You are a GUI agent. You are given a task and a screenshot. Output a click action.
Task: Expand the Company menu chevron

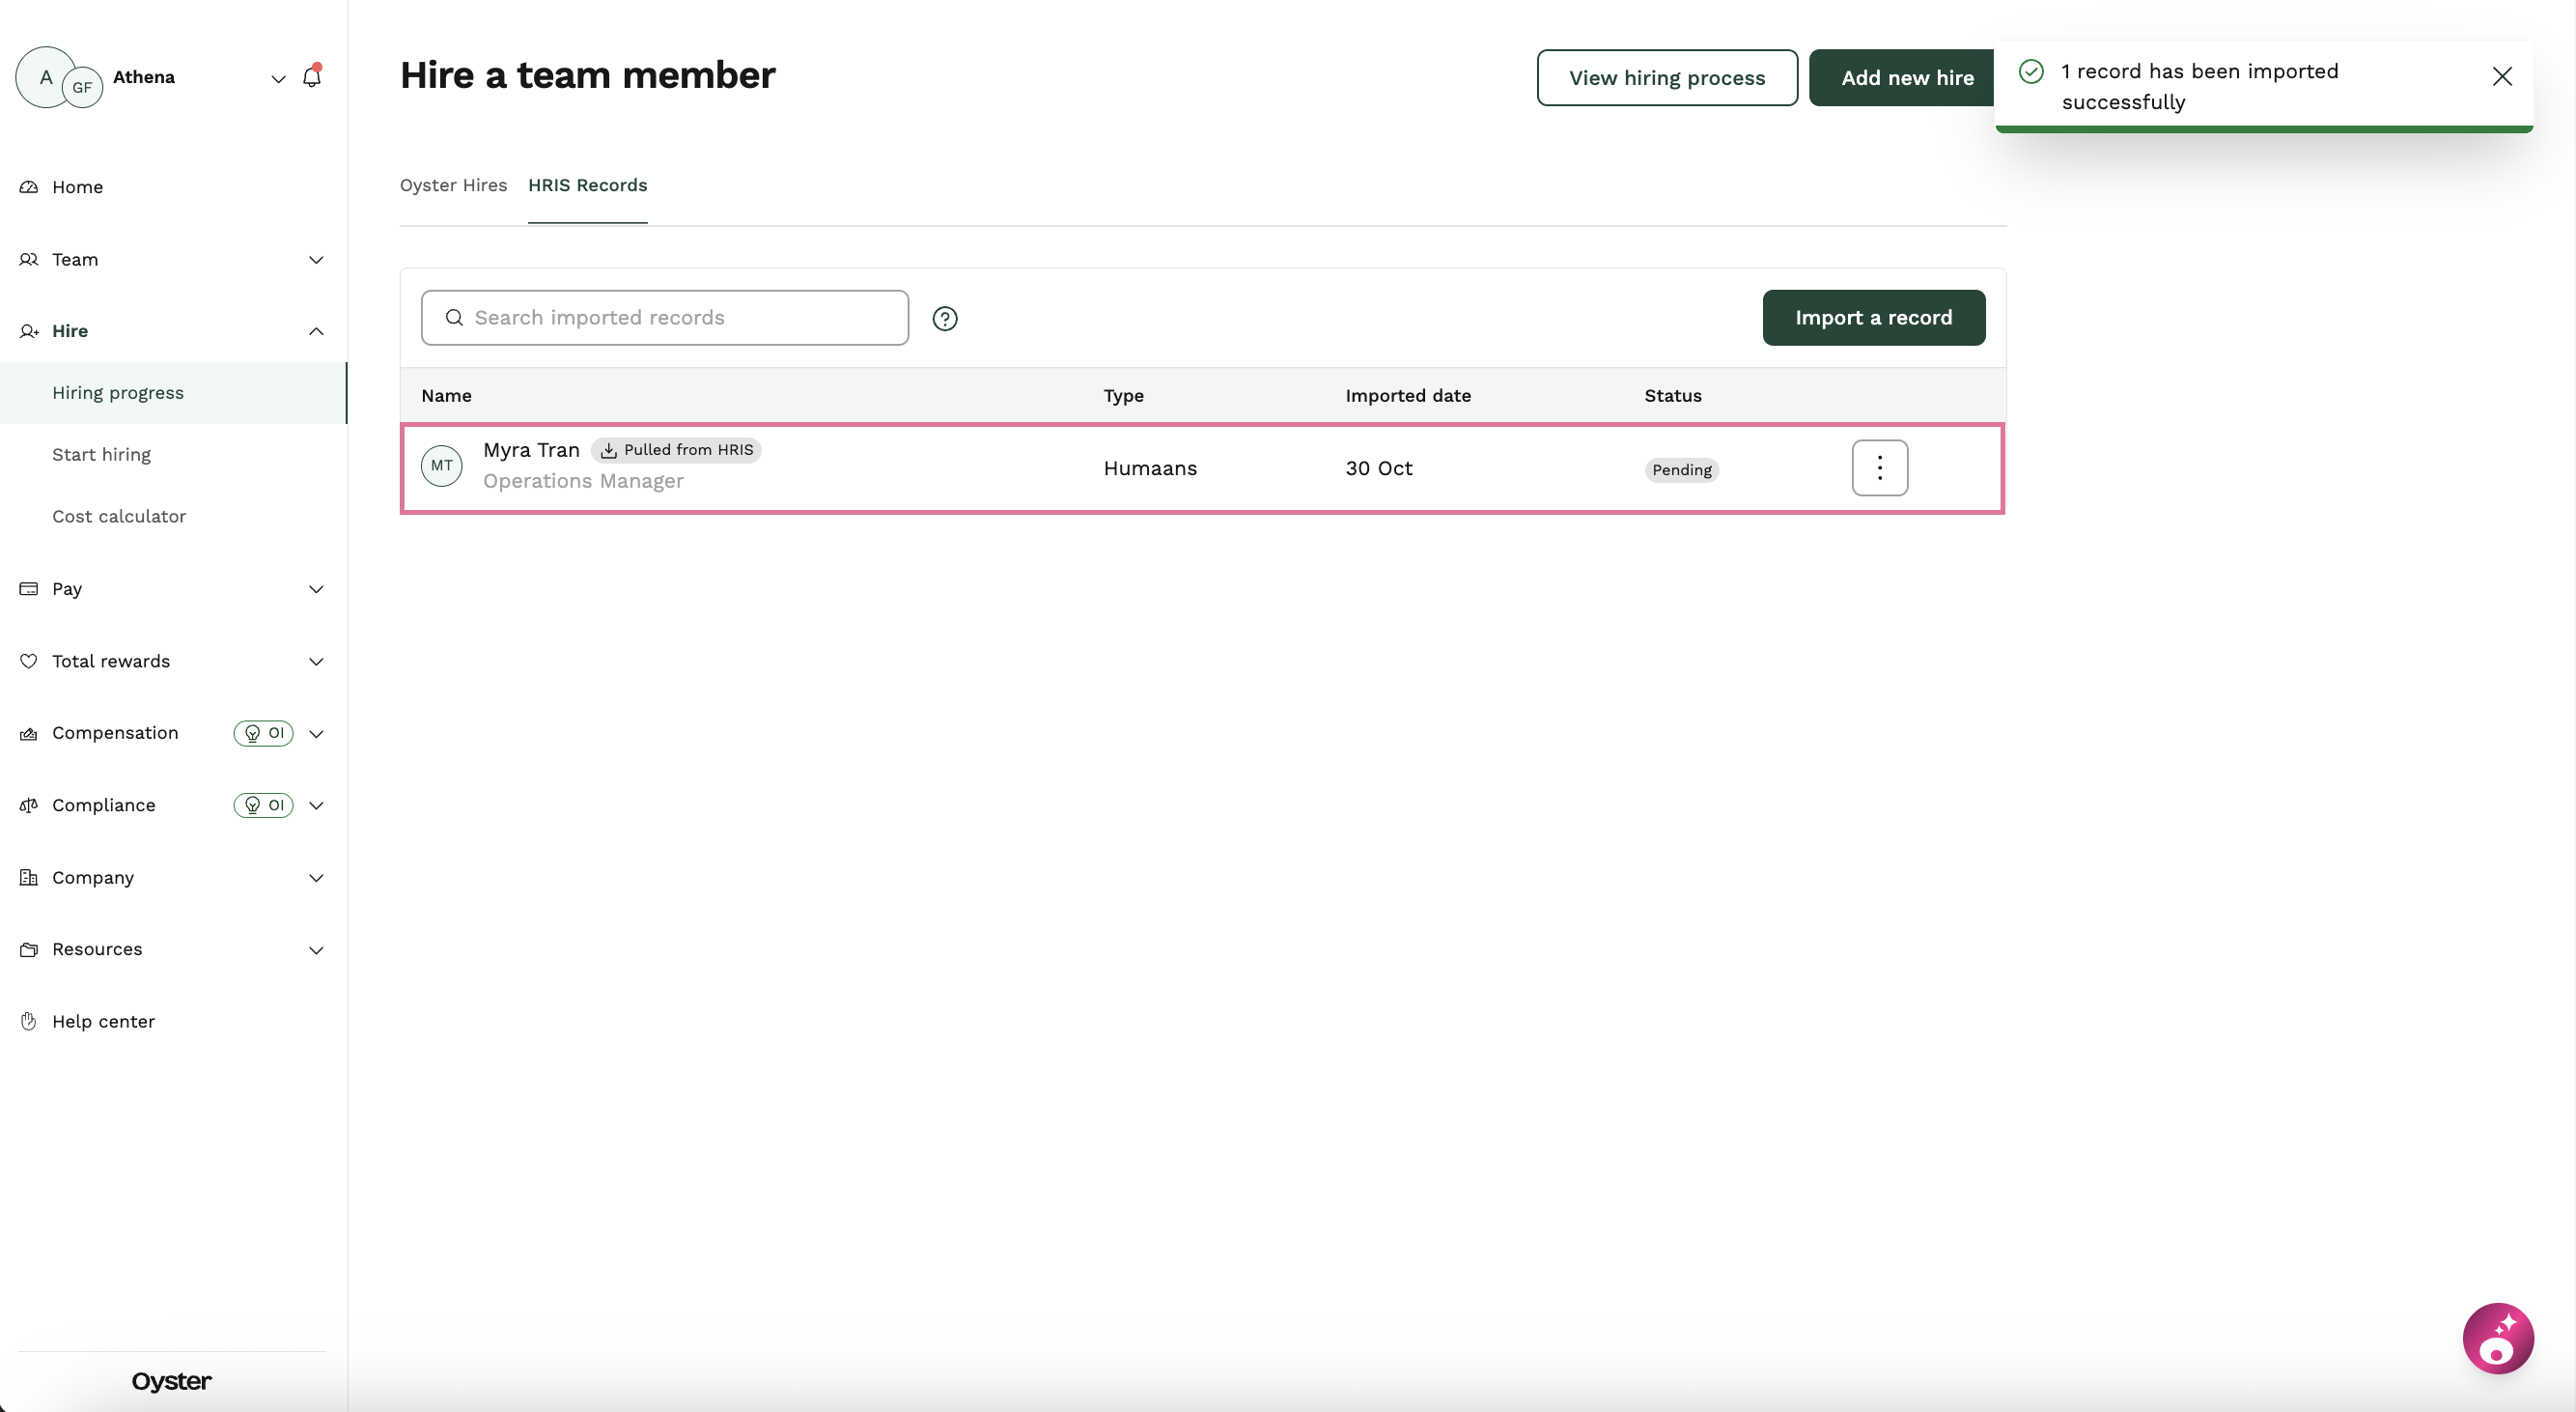(316, 878)
